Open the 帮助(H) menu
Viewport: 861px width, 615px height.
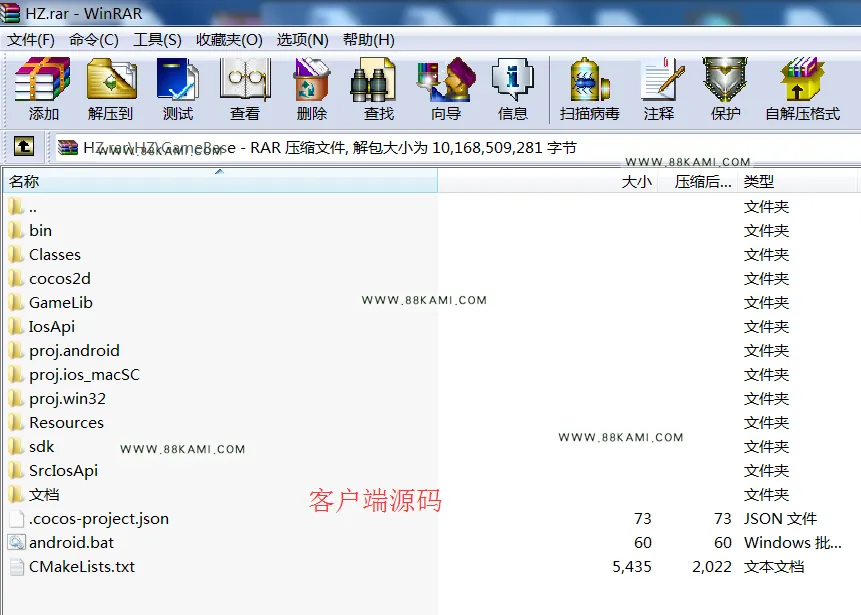(x=368, y=40)
